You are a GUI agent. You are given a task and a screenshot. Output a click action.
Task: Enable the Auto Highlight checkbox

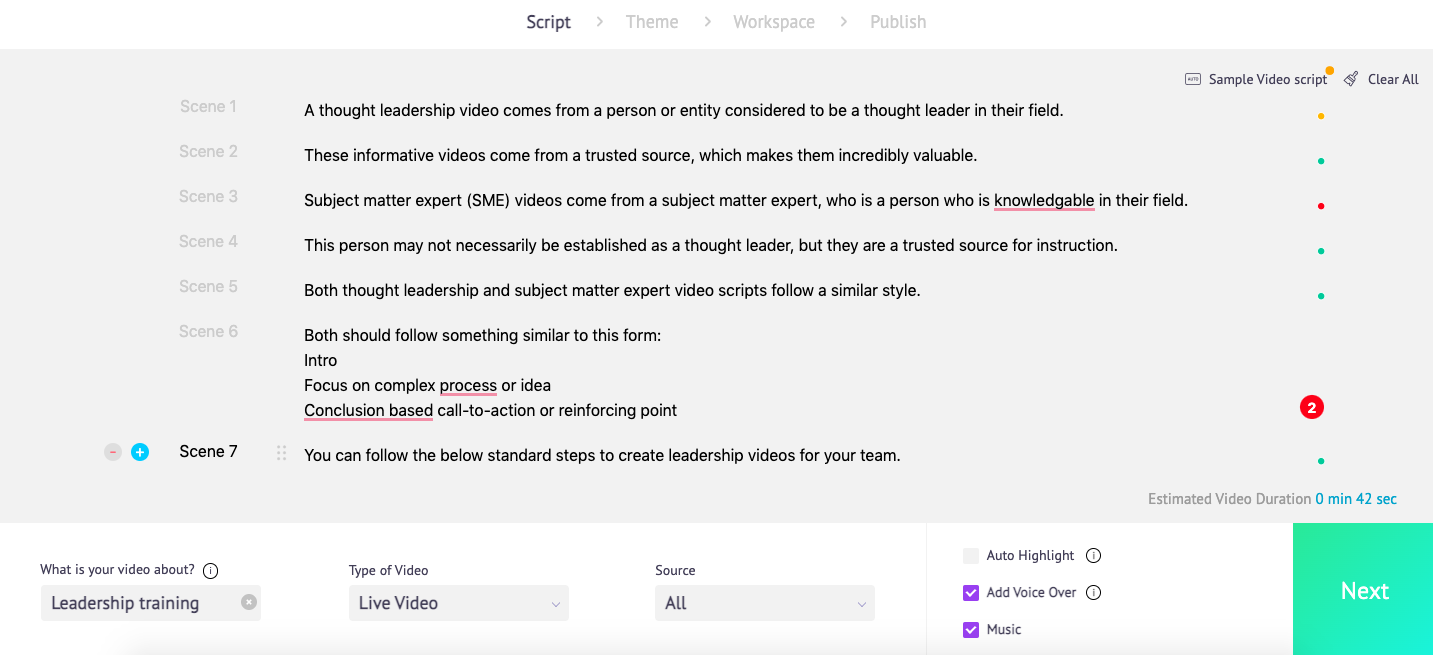(x=970, y=555)
